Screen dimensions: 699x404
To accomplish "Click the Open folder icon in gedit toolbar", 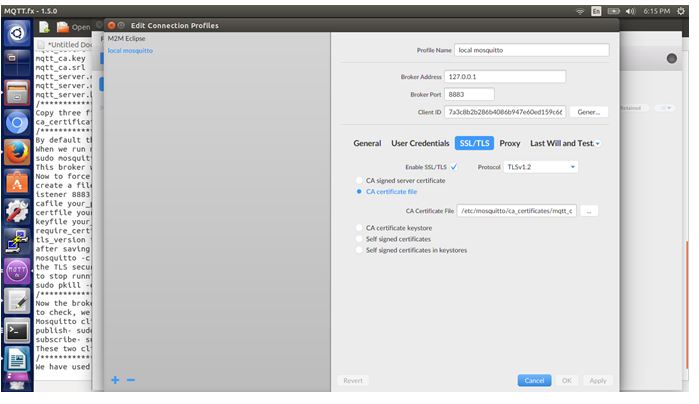I will (x=63, y=27).
